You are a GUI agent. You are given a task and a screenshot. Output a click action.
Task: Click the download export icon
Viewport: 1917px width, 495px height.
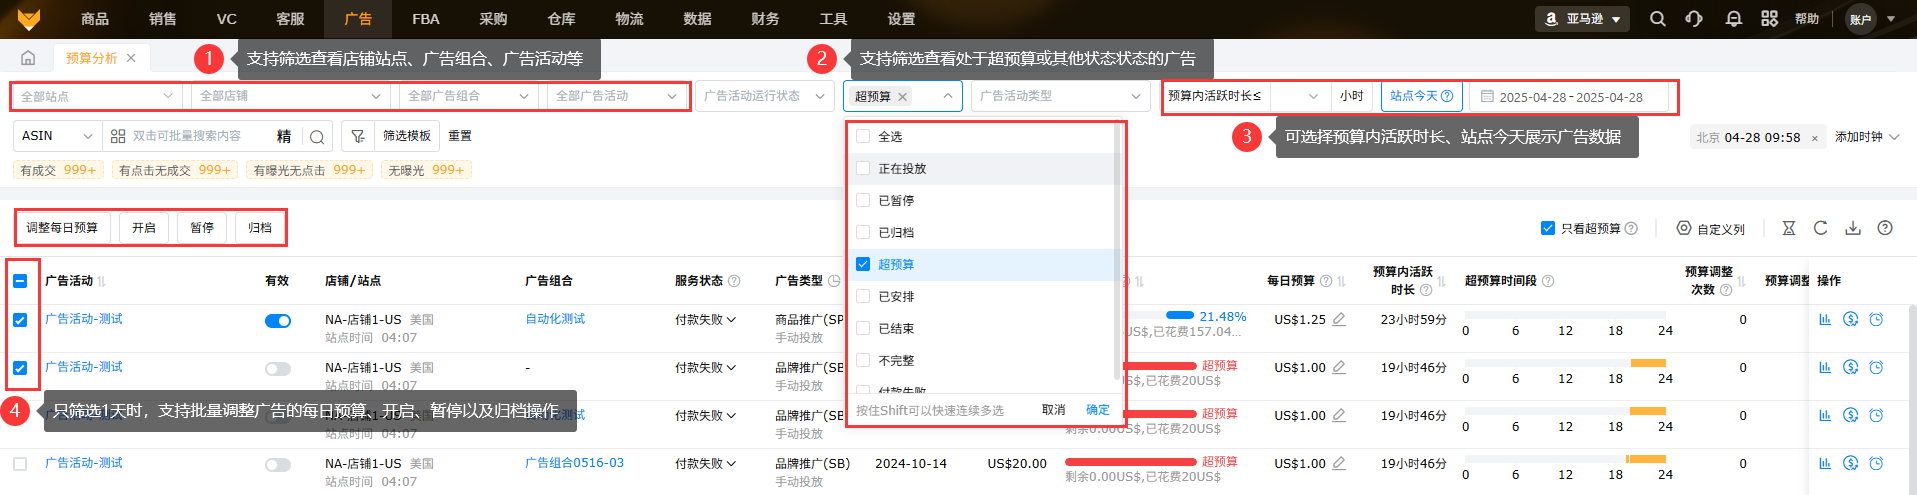pos(1853,228)
